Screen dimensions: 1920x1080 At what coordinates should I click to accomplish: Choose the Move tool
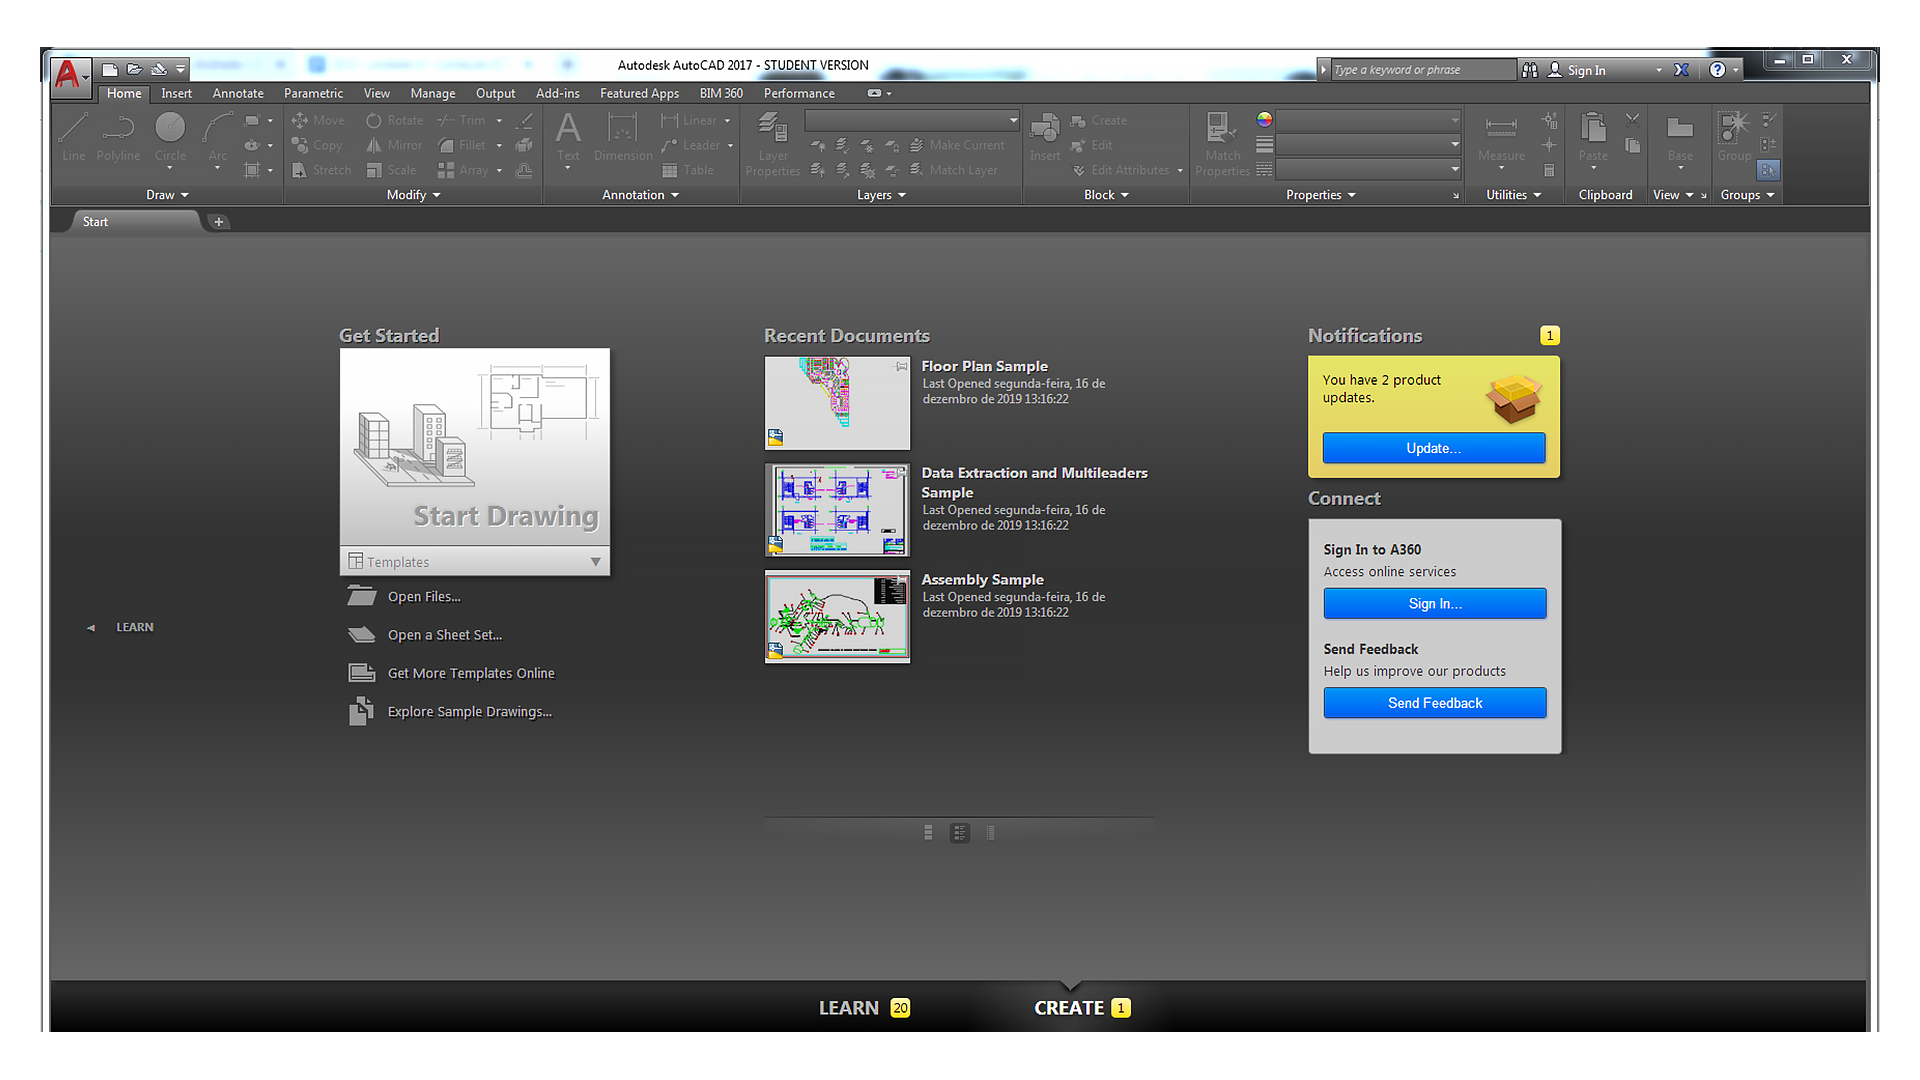318,120
